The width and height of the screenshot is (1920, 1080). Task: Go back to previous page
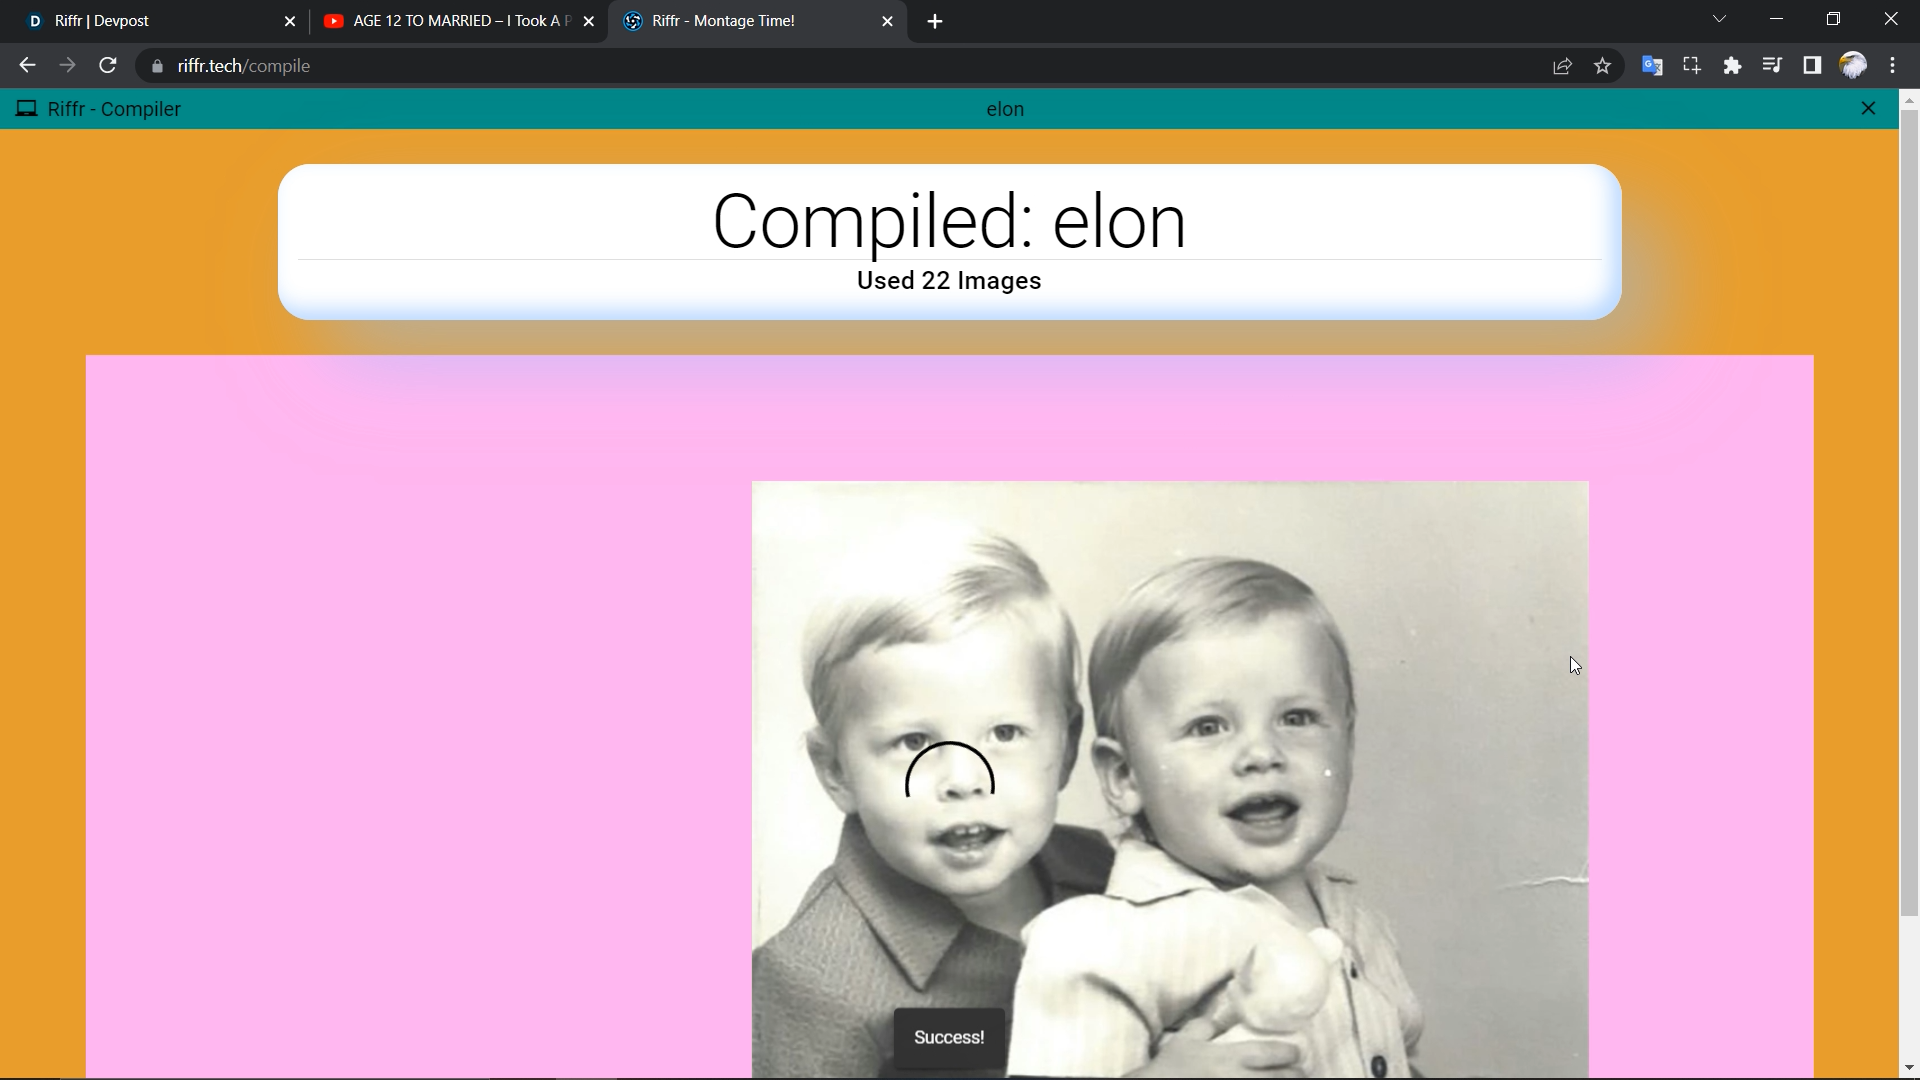coord(27,66)
